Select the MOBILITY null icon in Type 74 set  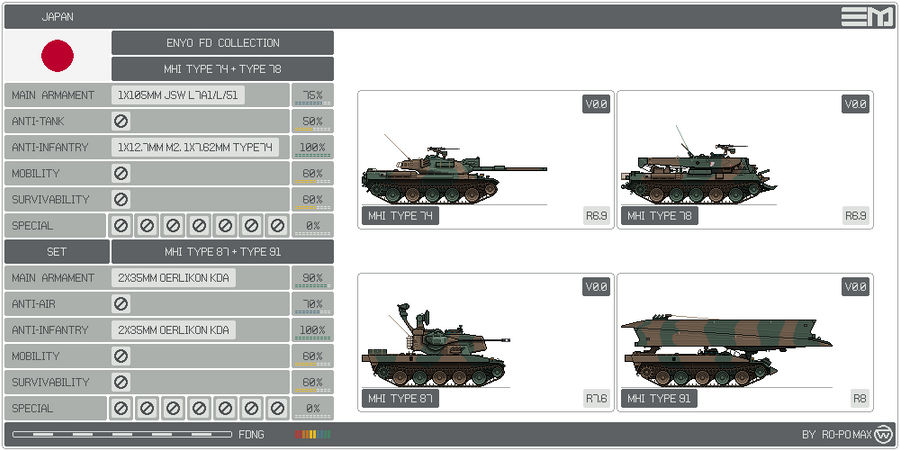click(121, 173)
